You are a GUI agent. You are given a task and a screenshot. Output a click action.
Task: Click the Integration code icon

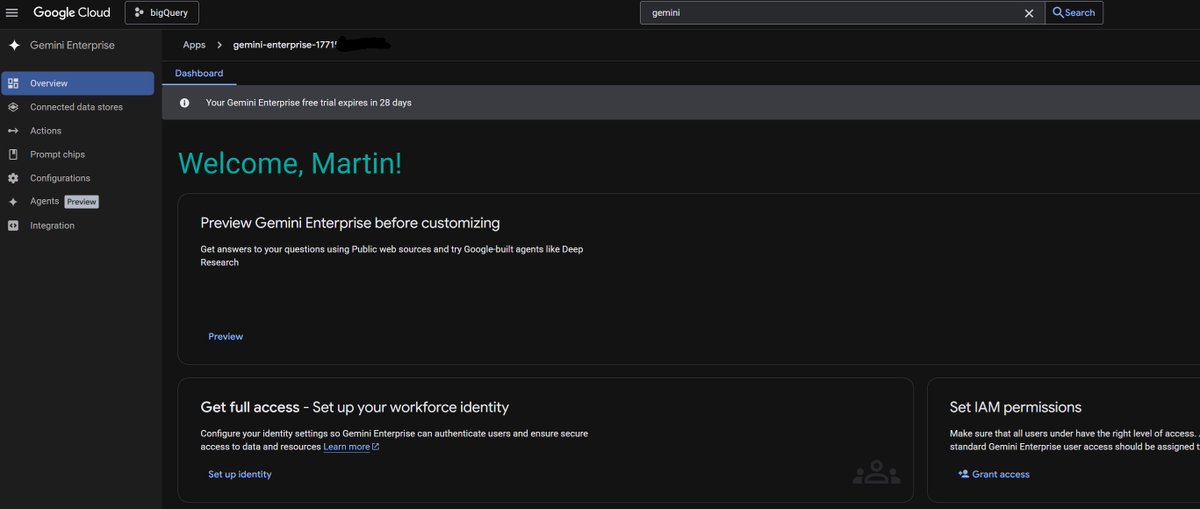[12, 225]
